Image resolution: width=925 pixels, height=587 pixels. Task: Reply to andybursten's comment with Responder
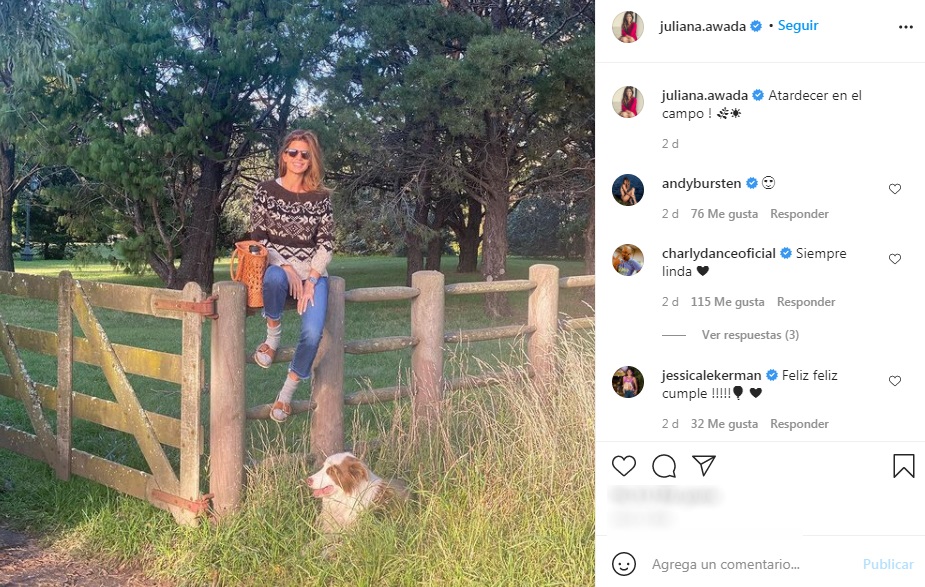coord(799,214)
